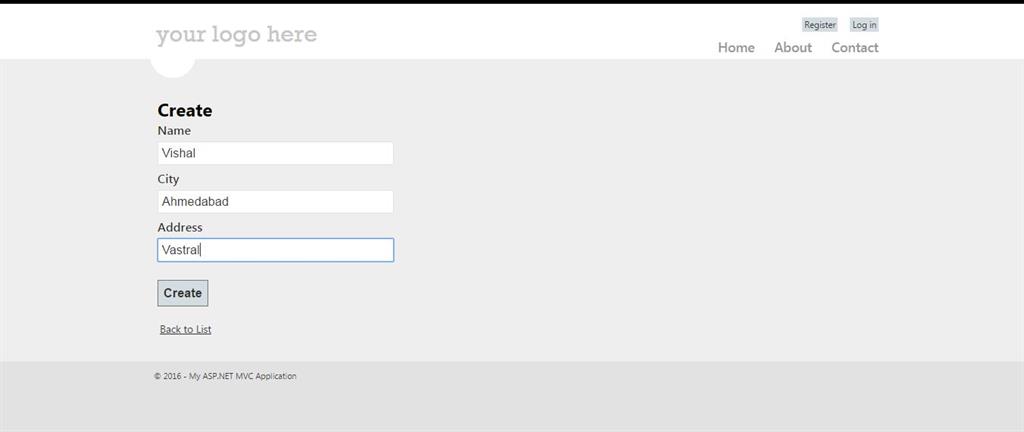Screen dimensions: 1024x432
Task: Follow the Back to List link
Action: tap(186, 329)
